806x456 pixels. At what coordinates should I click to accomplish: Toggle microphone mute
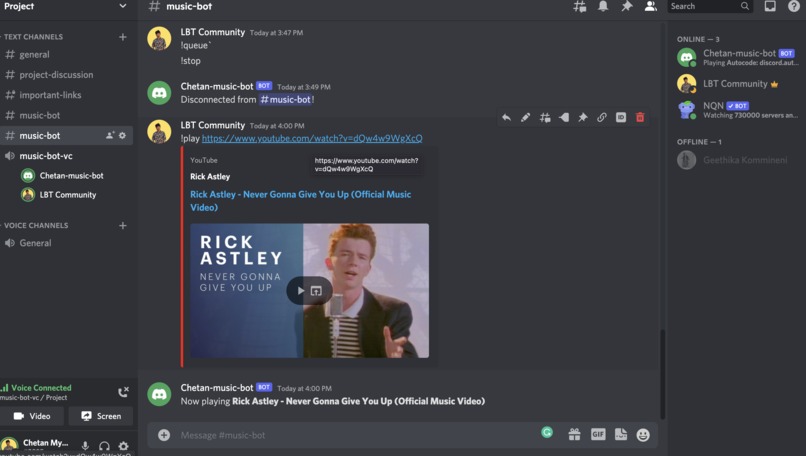85,445
